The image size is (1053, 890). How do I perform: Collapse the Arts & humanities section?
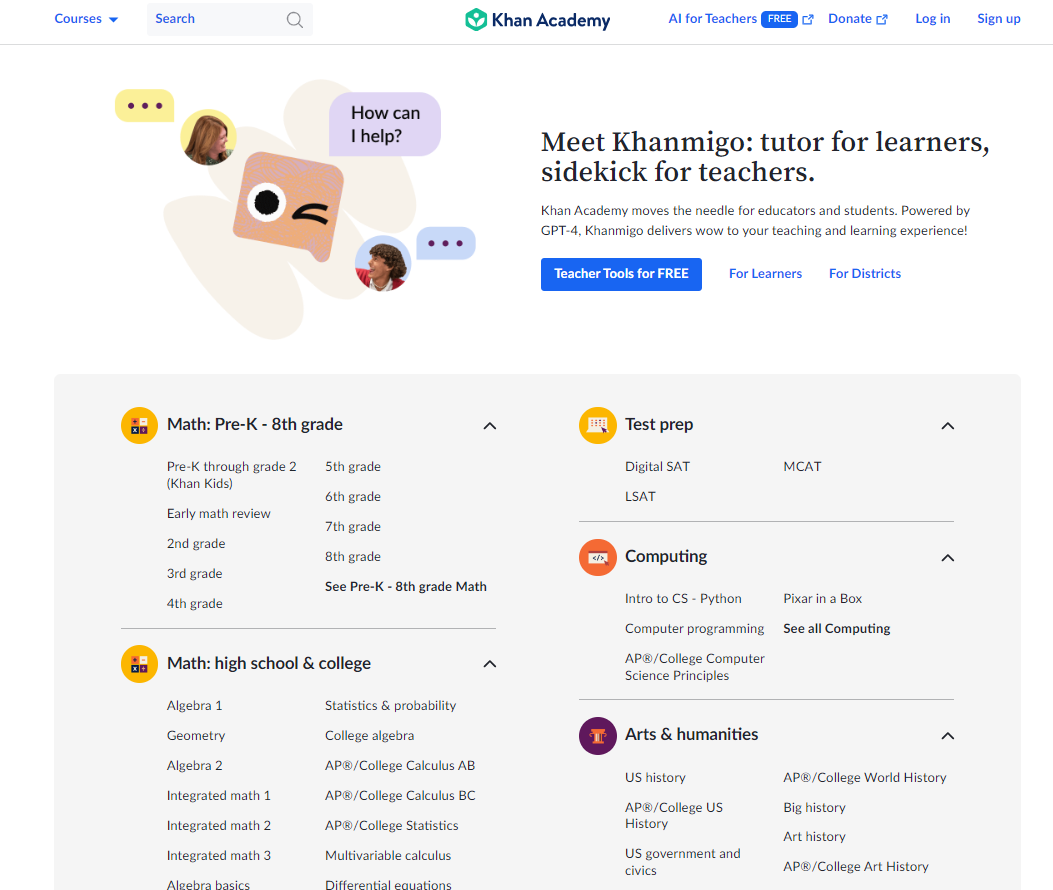tap(948, 736)
